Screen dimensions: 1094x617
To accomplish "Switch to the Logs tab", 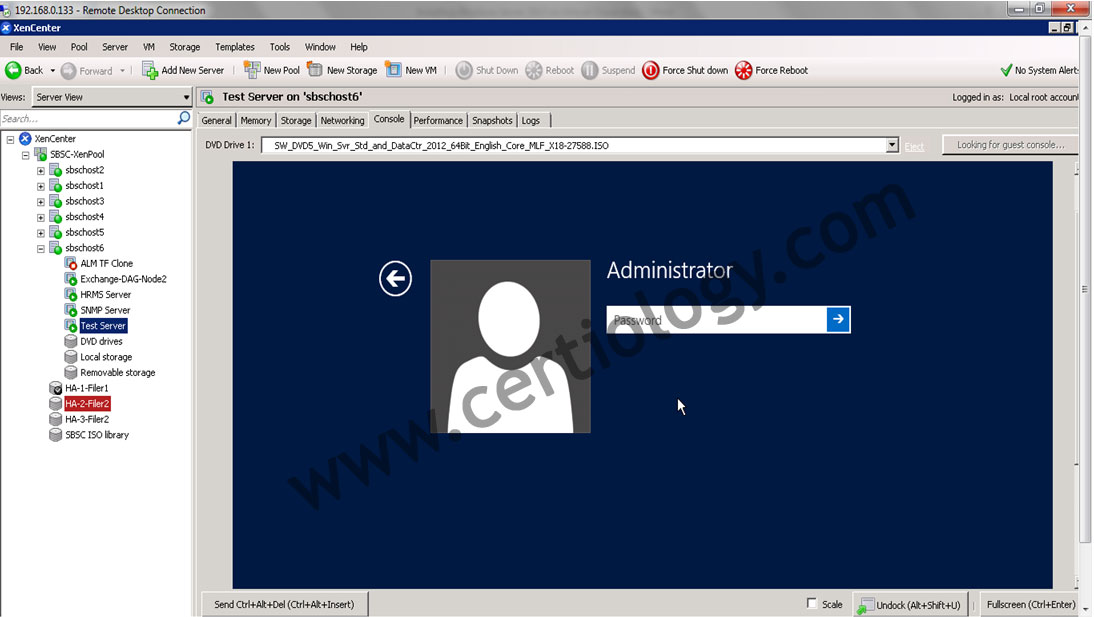I will pos(530,120).
